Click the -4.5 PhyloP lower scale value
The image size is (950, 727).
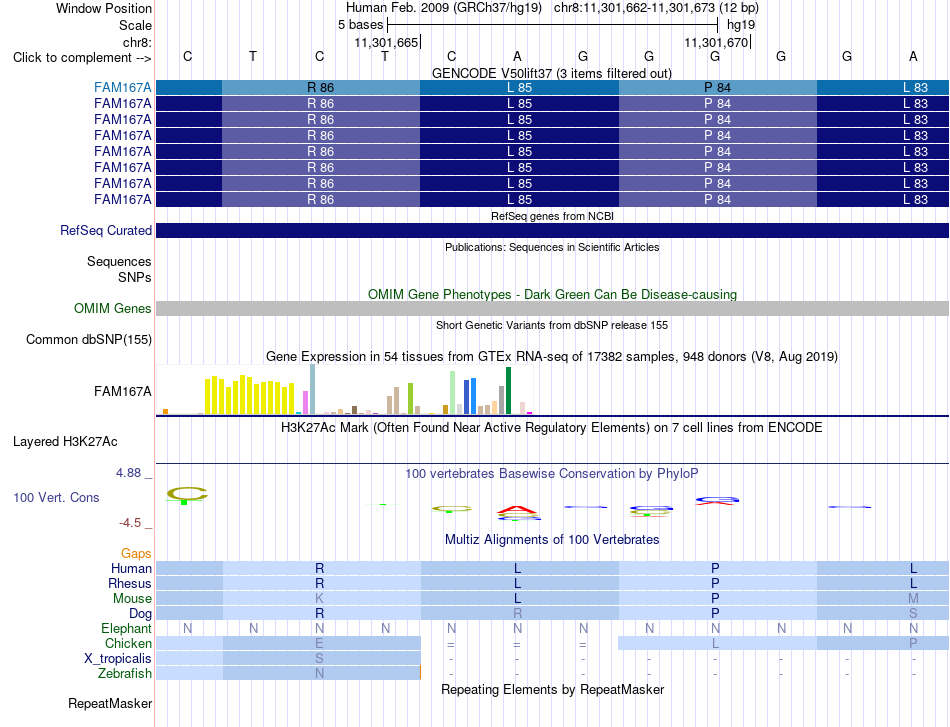pyautogui.click(x=130, y=522)
